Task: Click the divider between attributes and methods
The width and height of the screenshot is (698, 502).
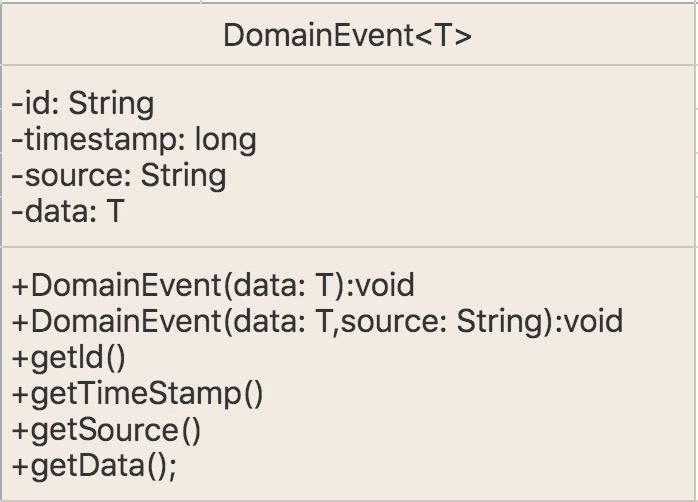Action: point(349,246)
